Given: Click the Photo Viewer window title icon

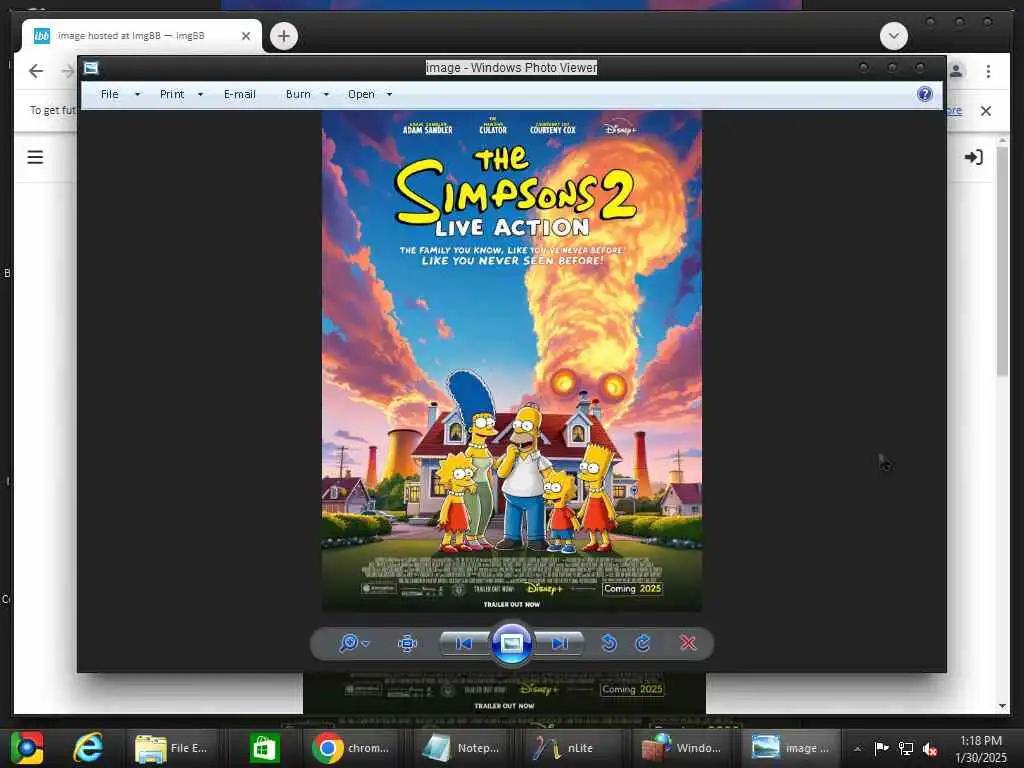Looking at the screenshot, I should pyautogui.click(x=91, y=68).
